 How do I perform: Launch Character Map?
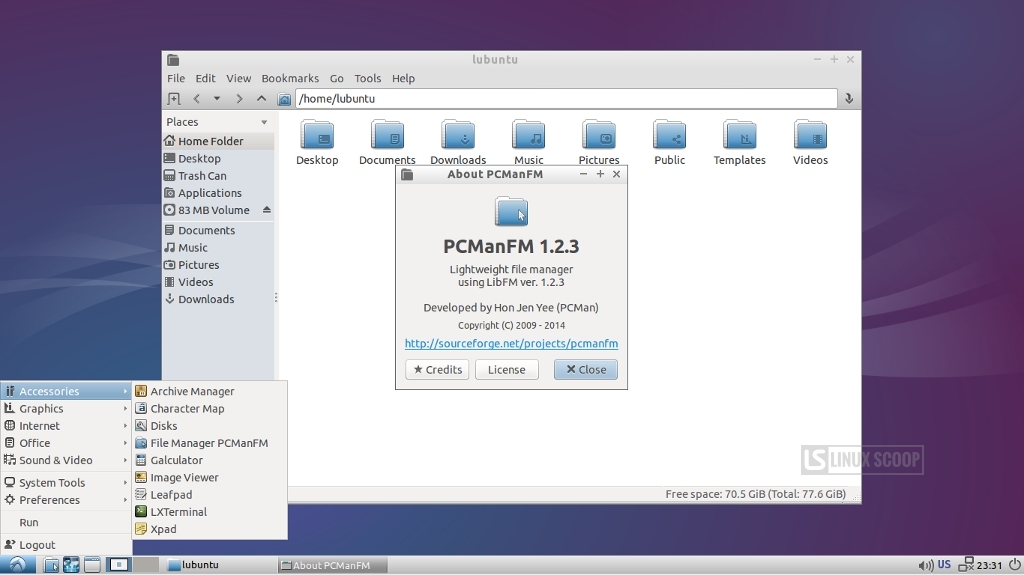(x=210, y=408)
